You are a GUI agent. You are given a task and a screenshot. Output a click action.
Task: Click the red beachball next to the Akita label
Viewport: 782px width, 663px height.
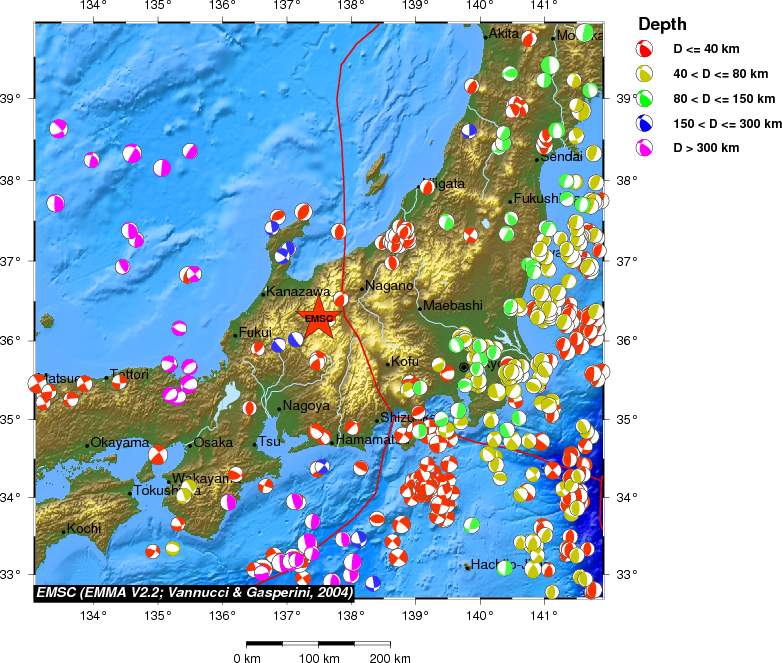529,38
